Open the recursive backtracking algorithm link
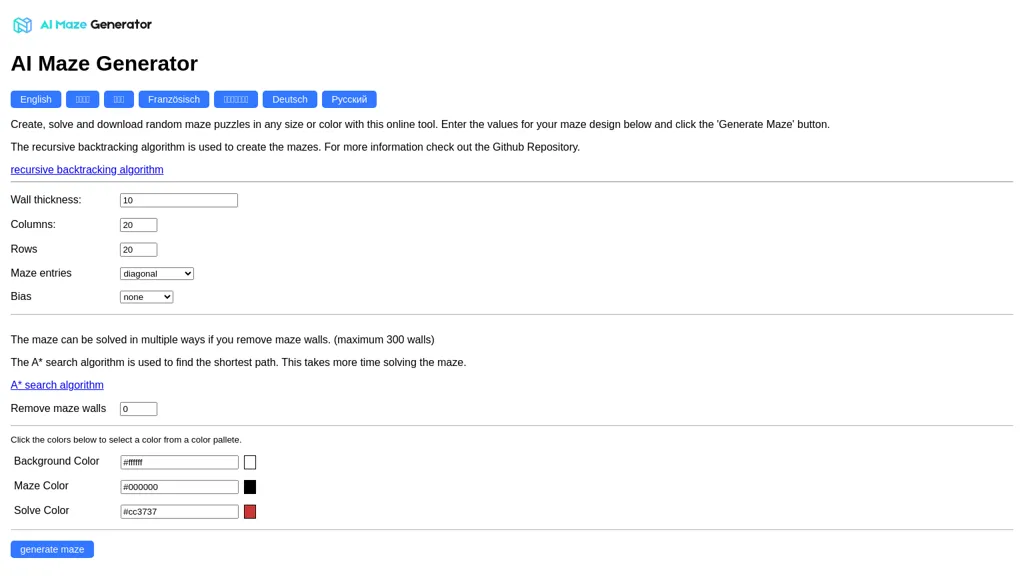The height and width of the screenshot is (576, 1024). point(87,170)
